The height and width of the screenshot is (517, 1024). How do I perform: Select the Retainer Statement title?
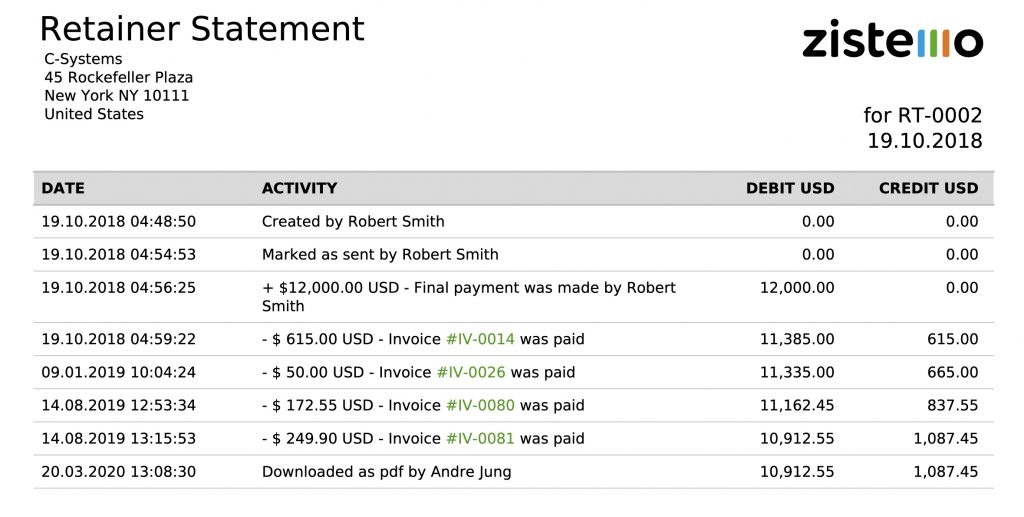[202, 28]
